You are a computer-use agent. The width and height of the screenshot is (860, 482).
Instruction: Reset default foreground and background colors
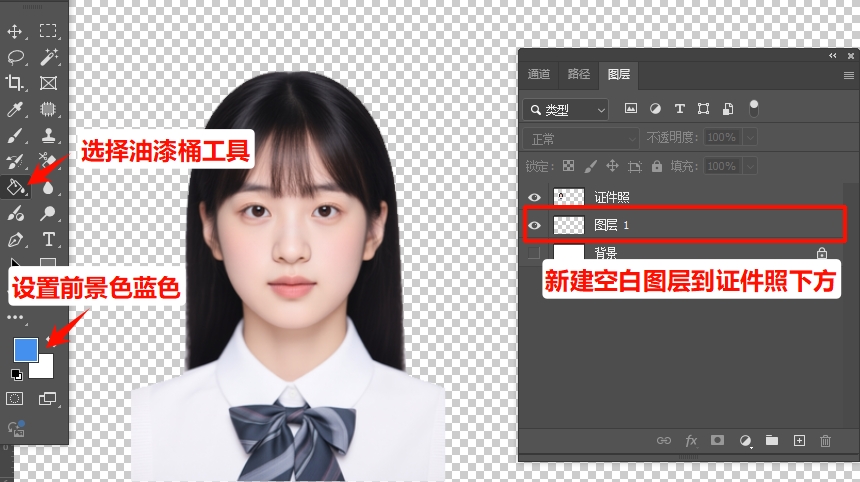[x=16, y=375]
